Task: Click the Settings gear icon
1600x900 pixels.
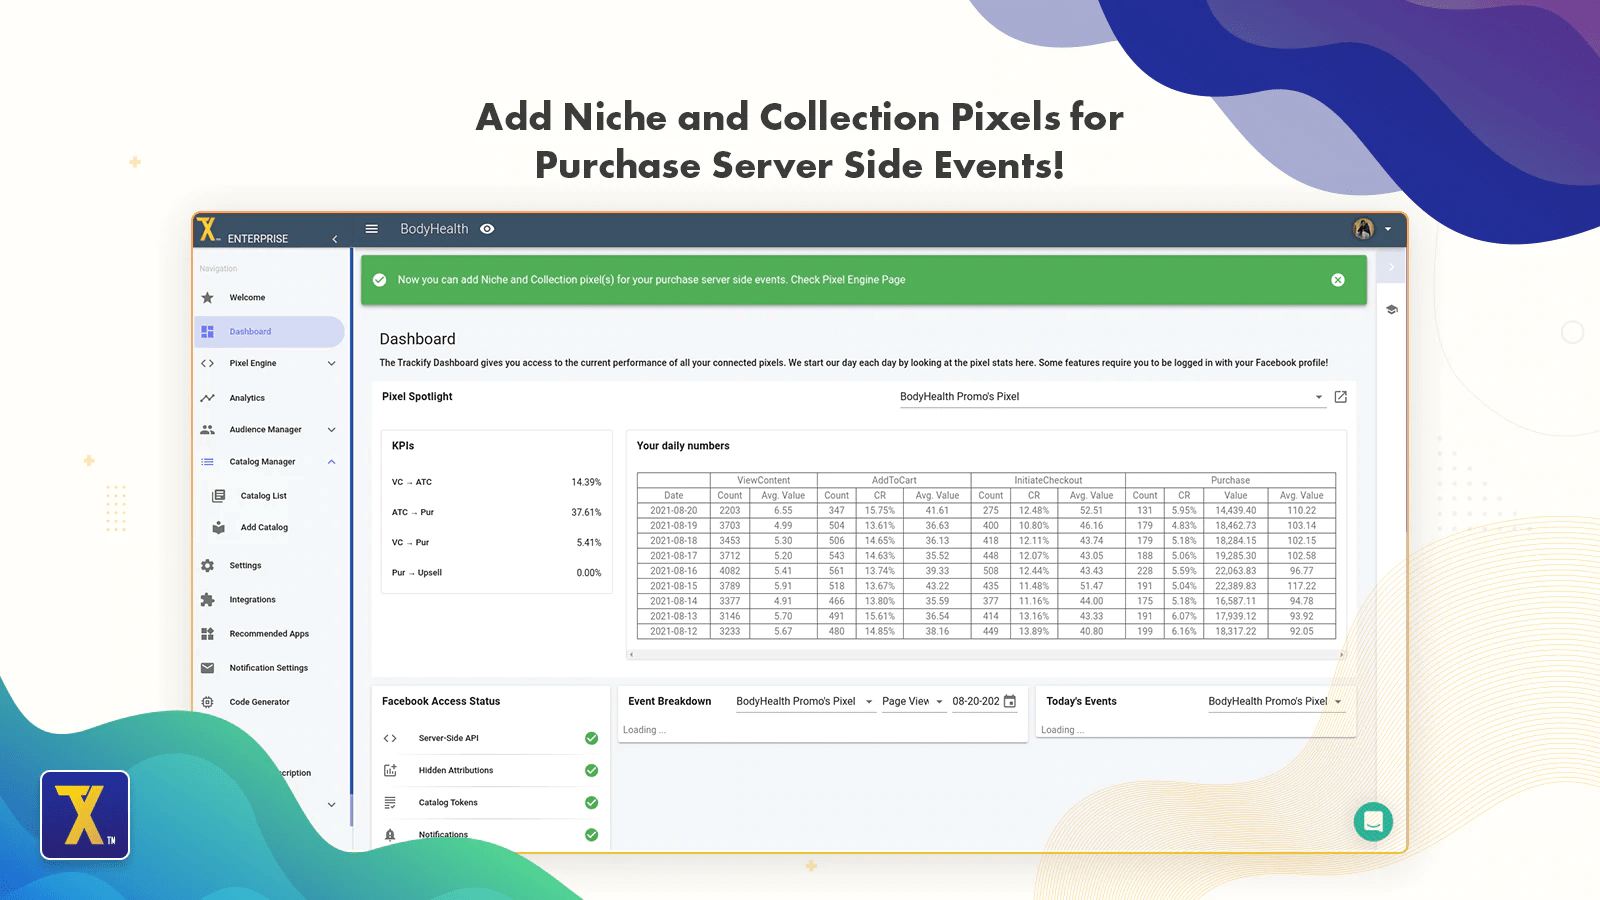Action: click(x=207, y=566)
